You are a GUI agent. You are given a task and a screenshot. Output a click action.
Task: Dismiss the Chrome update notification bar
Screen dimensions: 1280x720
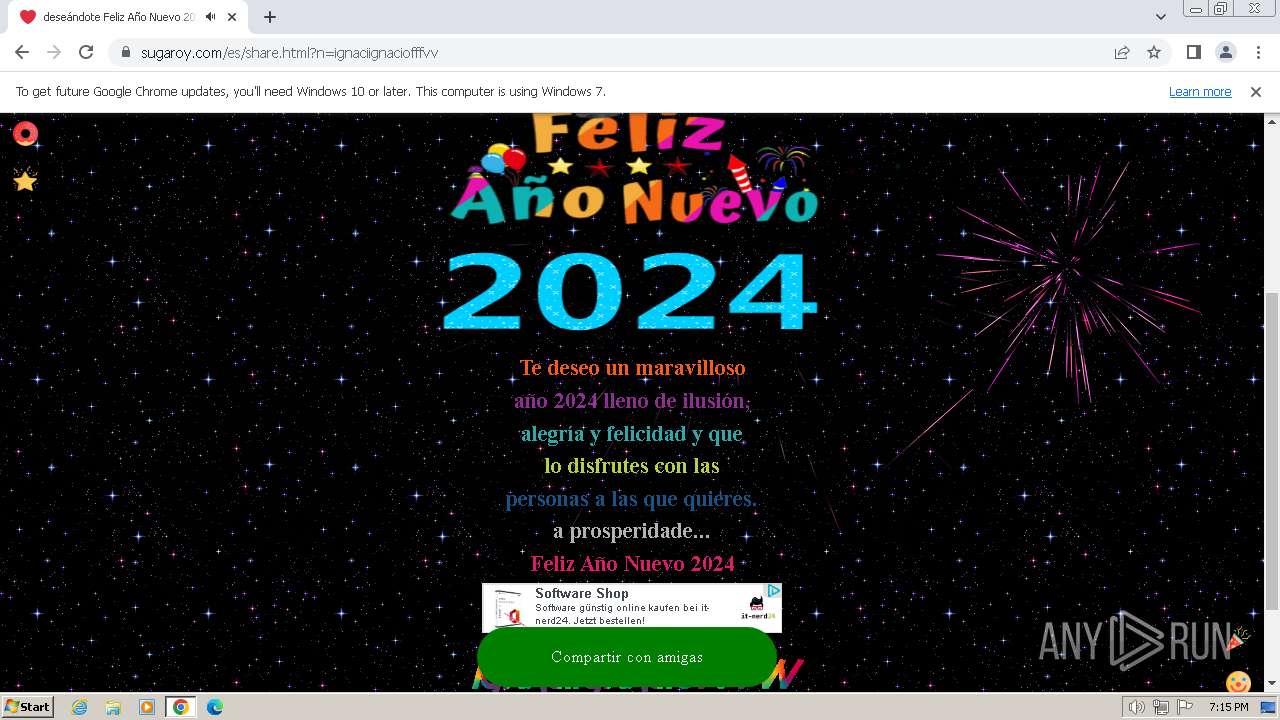click(1256, 92)
